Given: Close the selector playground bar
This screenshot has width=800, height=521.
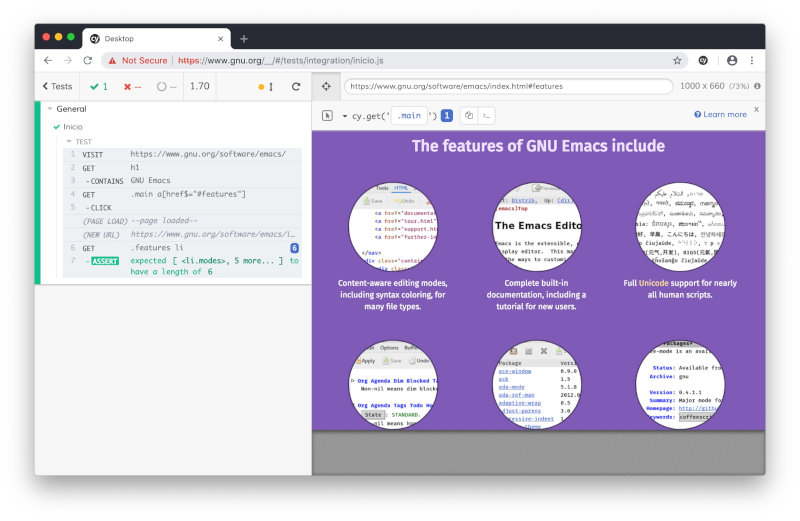Looking at the screenshot, I should click(756, 109).
